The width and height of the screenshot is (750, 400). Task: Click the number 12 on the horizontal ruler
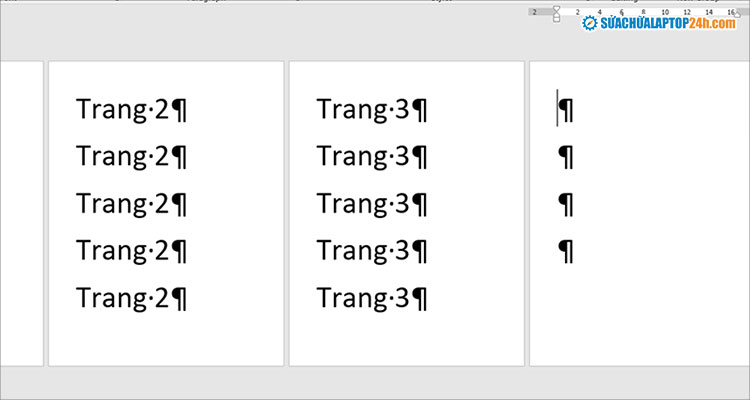tap(685, 12)
